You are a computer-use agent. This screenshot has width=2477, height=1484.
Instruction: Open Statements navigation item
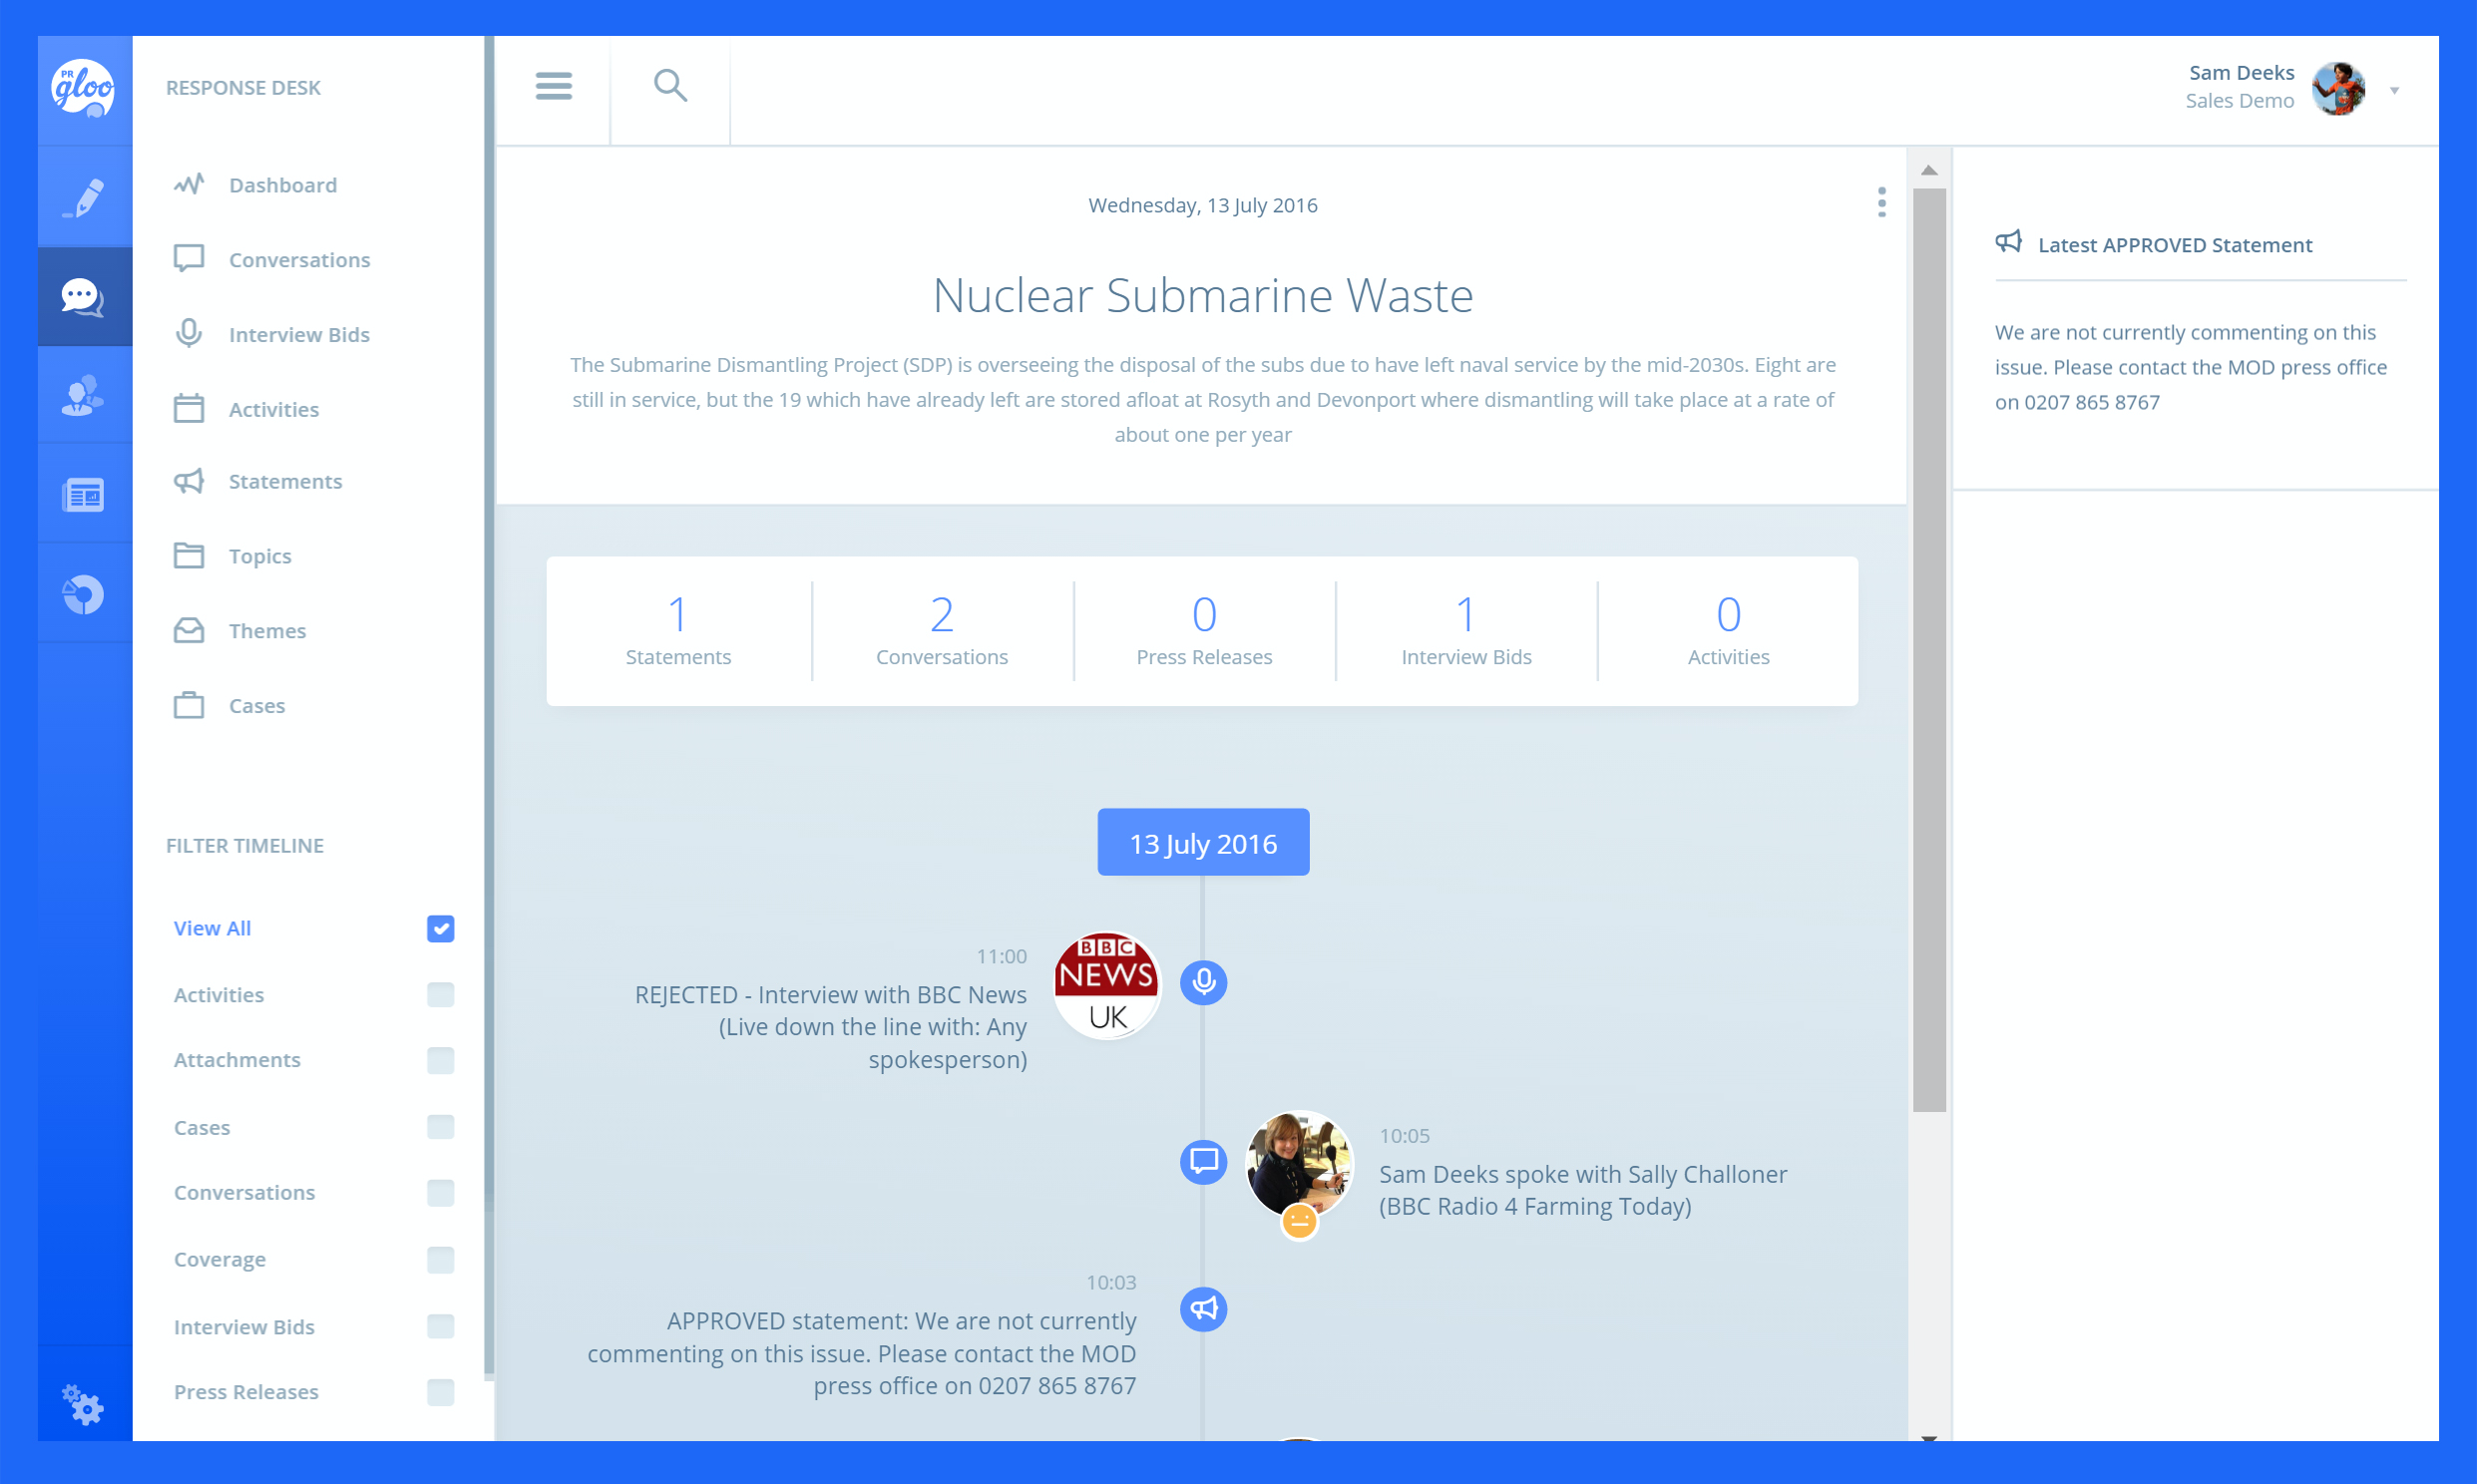tap(285, 482)
